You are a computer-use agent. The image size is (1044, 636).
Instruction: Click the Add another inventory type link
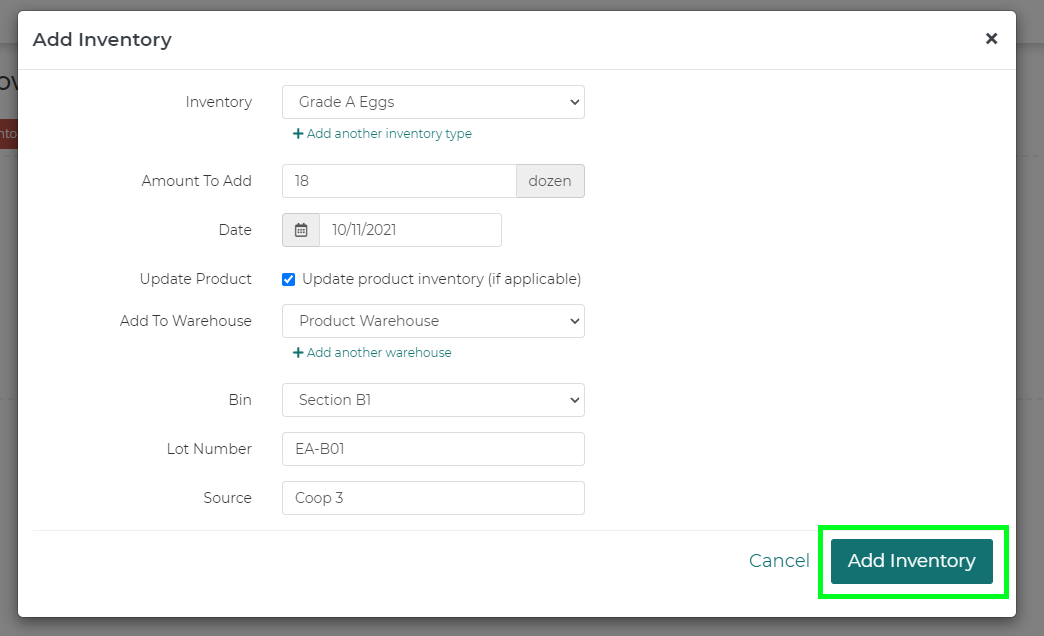[382, 134]
